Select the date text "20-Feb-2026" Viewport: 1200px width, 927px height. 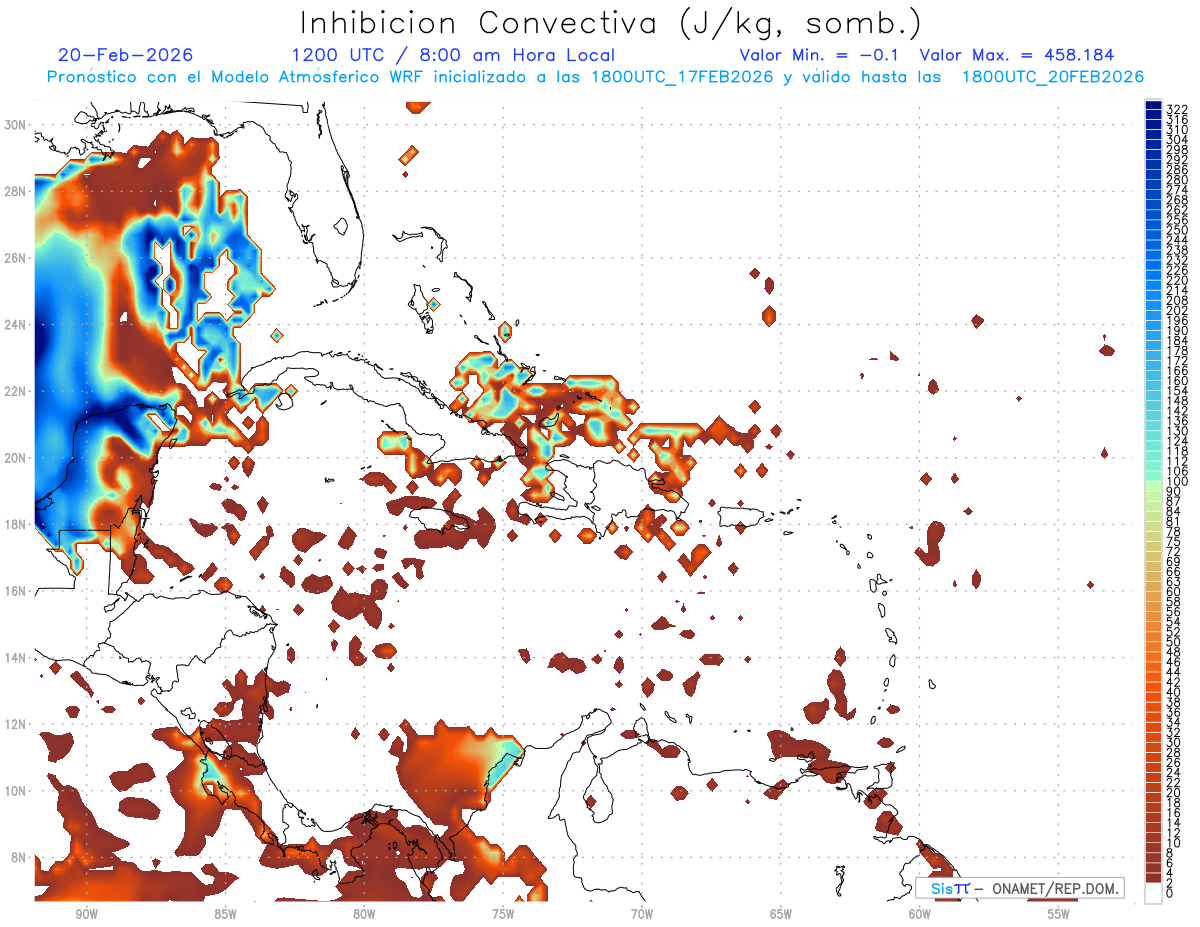[x=125, y=56]
